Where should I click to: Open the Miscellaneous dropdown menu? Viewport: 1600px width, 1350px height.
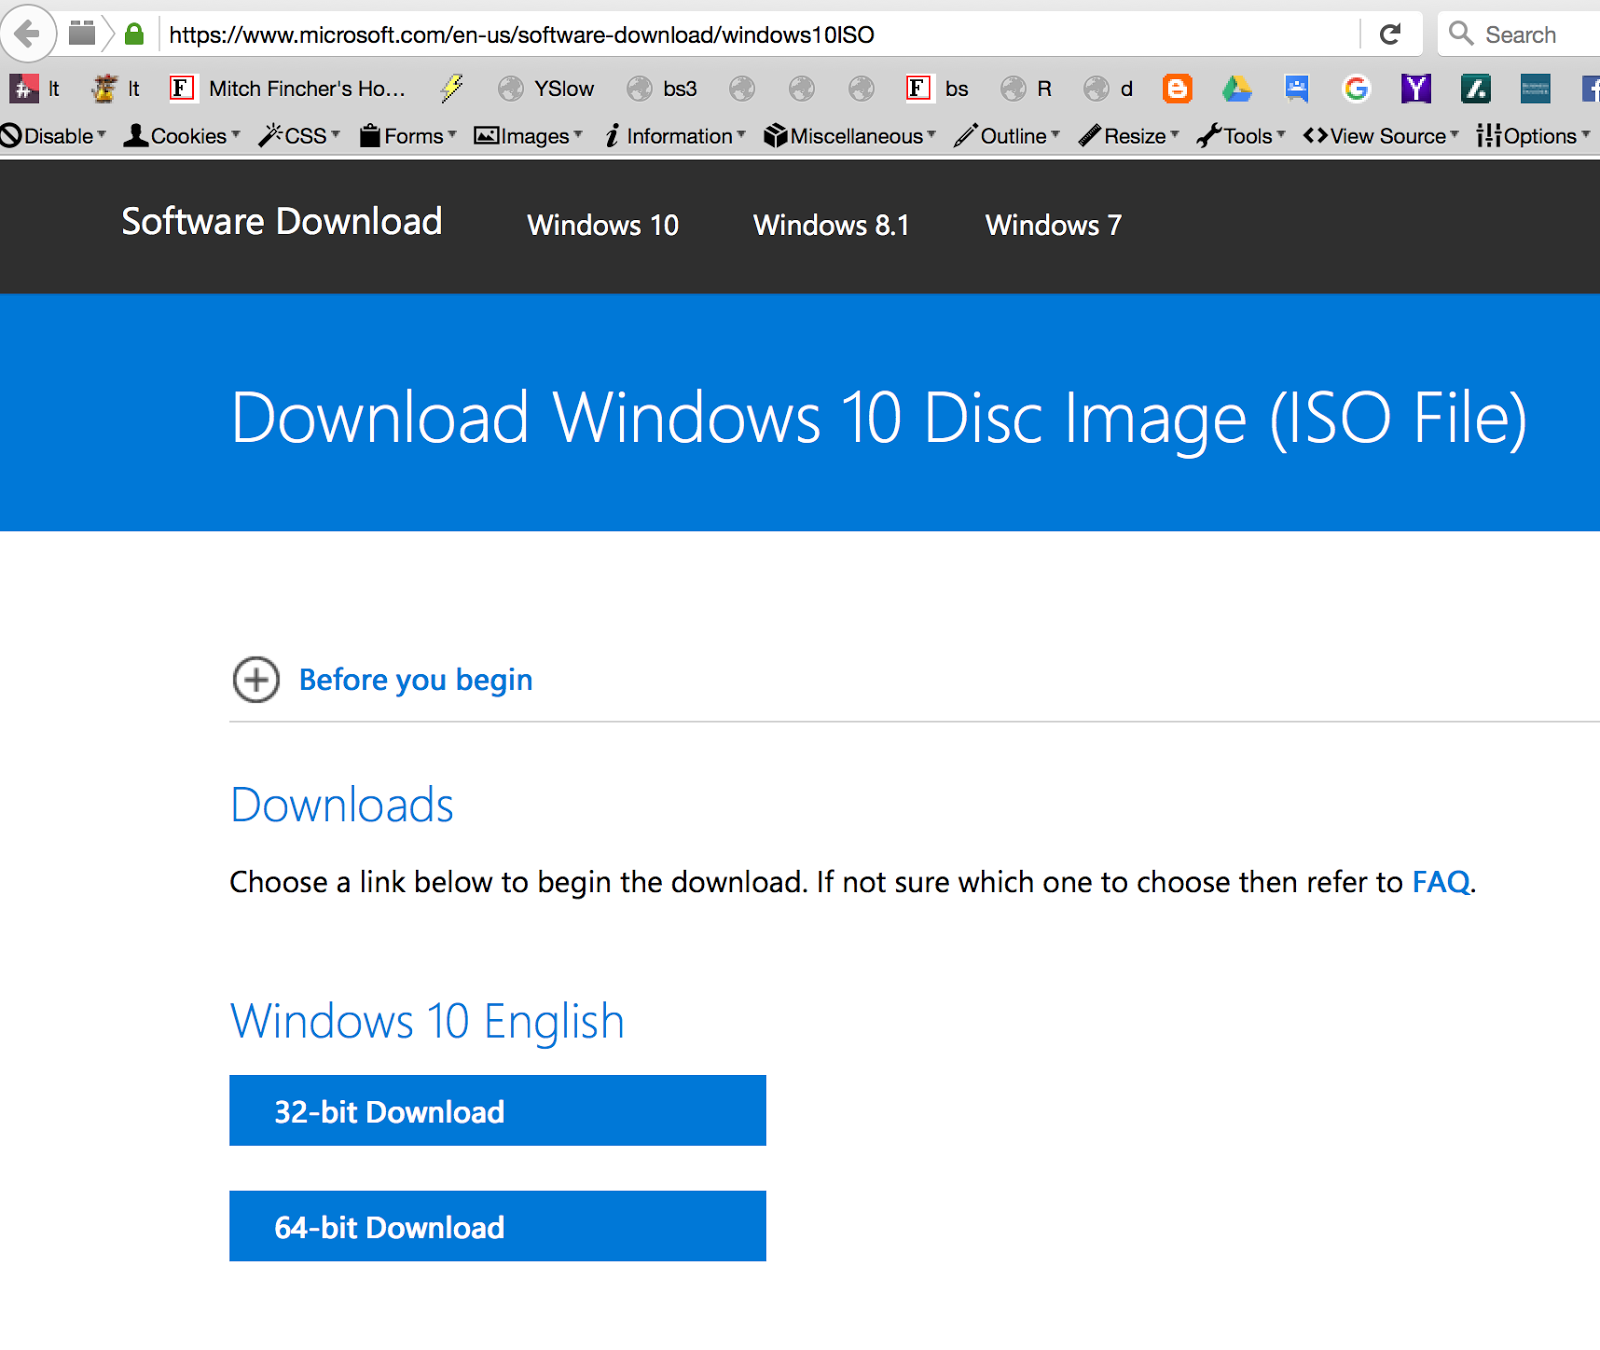tap(850, 136)
